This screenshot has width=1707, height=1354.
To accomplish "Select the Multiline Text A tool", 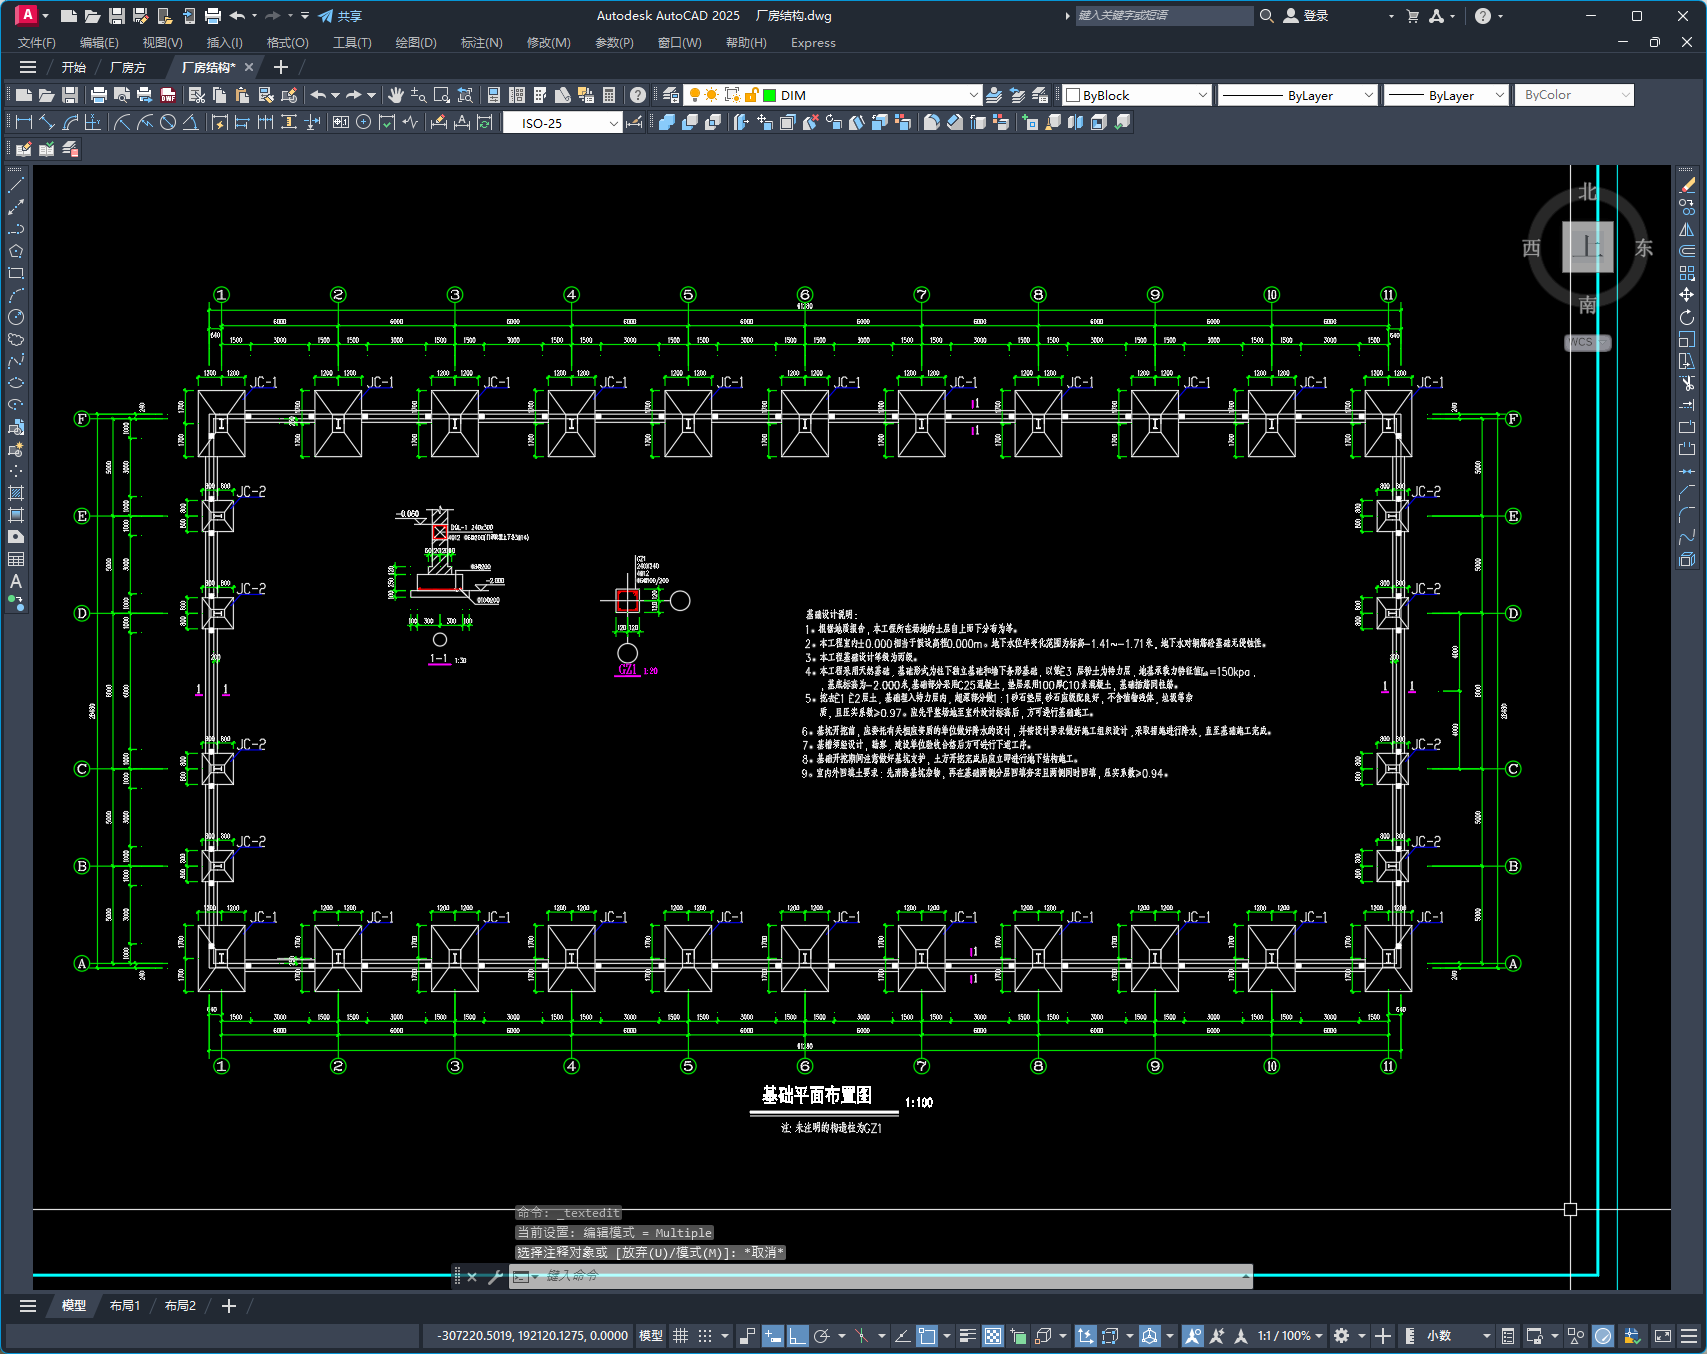I will pos(16,581).
